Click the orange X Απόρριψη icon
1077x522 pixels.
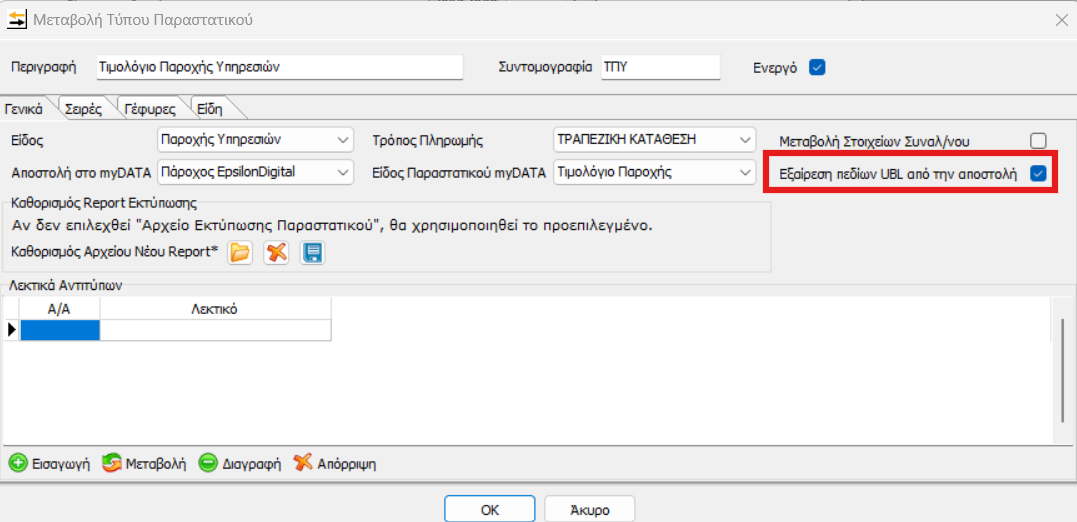(x=303, y=463)
